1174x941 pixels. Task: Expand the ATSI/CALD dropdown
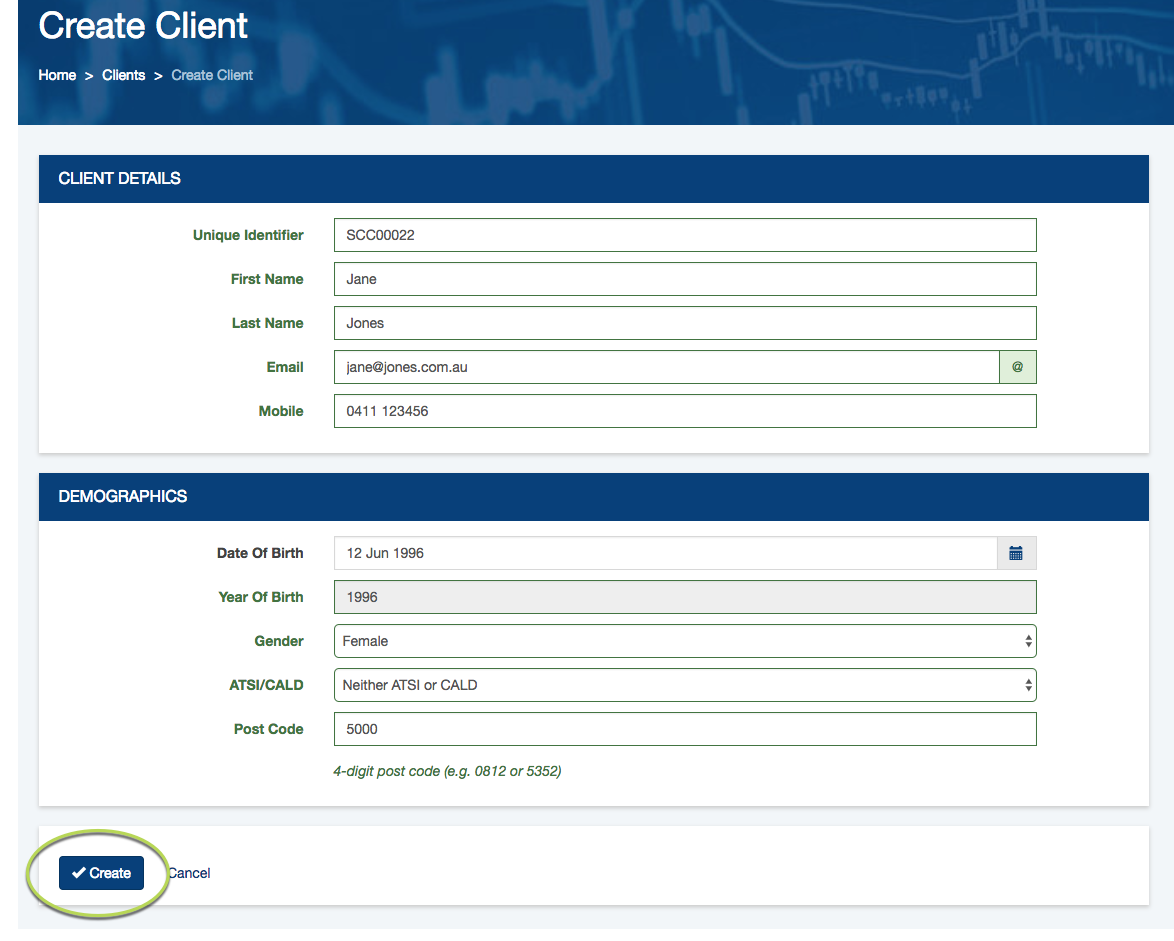coord(685,685)
